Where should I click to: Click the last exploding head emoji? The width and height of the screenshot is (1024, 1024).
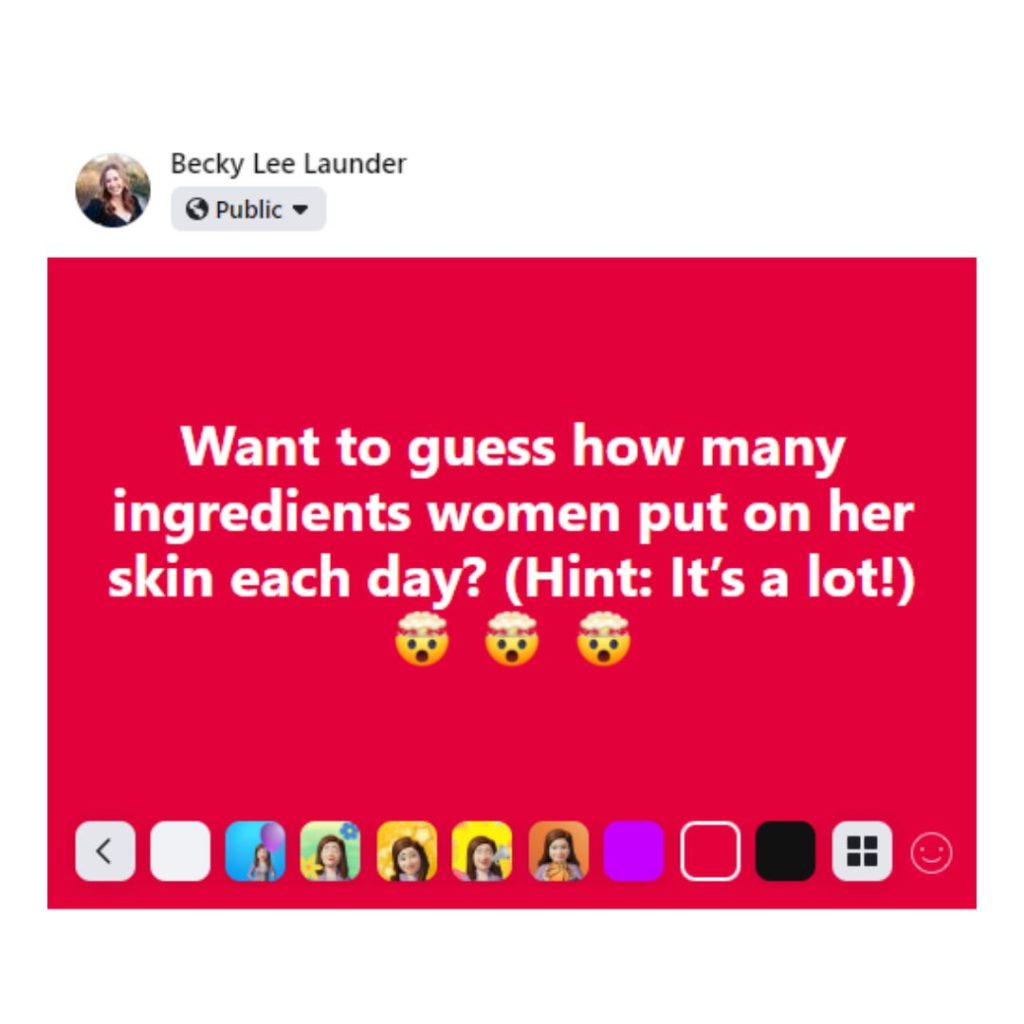603,639
